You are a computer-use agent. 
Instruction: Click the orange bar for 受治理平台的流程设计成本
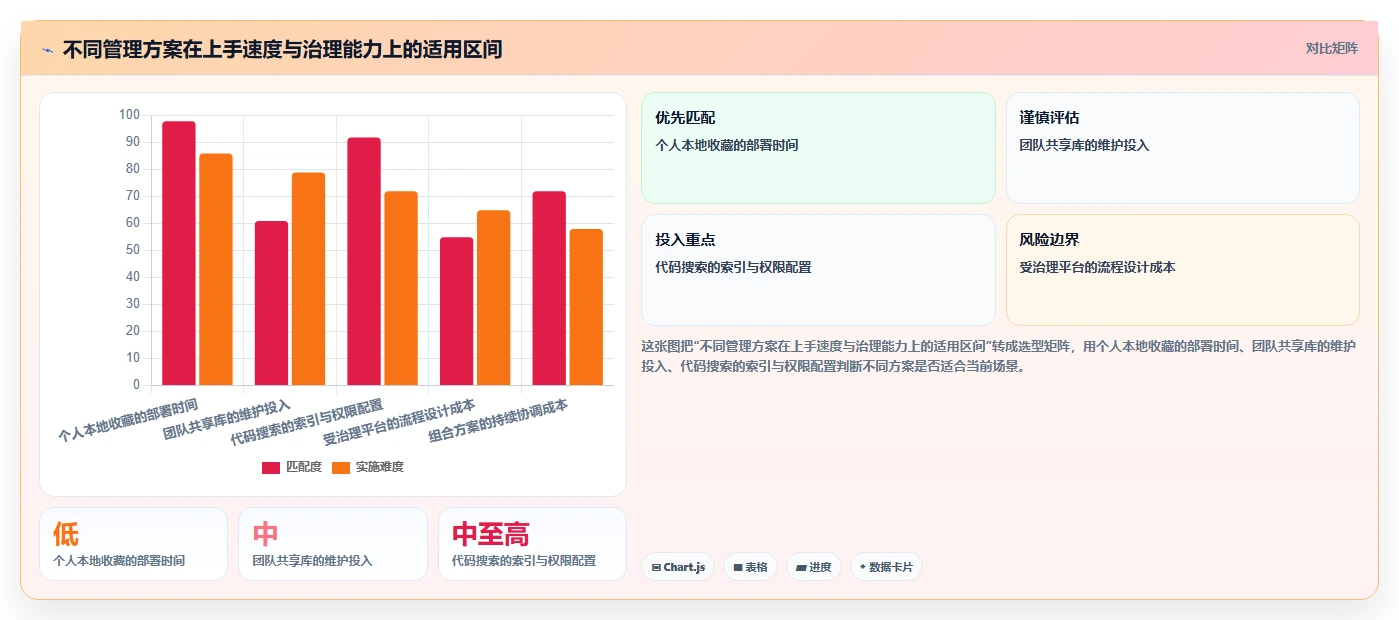coord(494,298)
